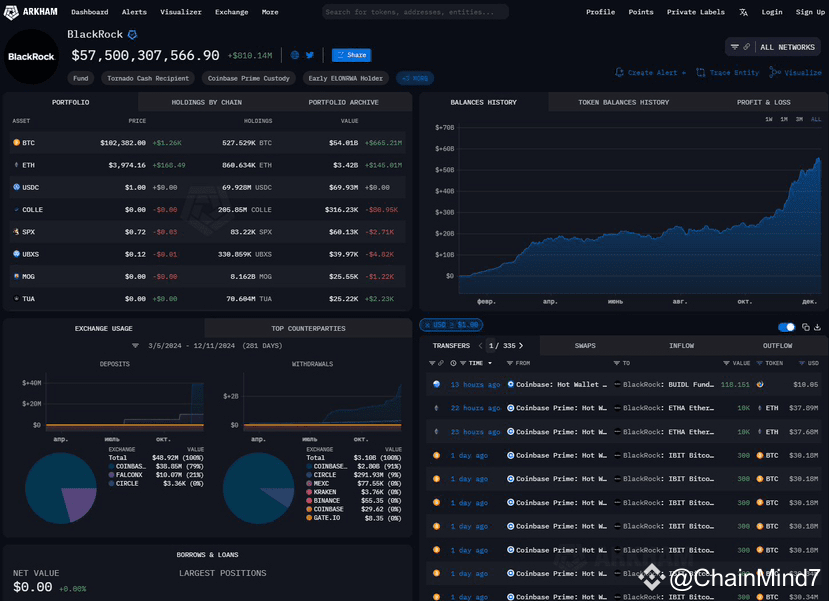Click the Share button
Screen dimensions: 829x601
point(352,55)
